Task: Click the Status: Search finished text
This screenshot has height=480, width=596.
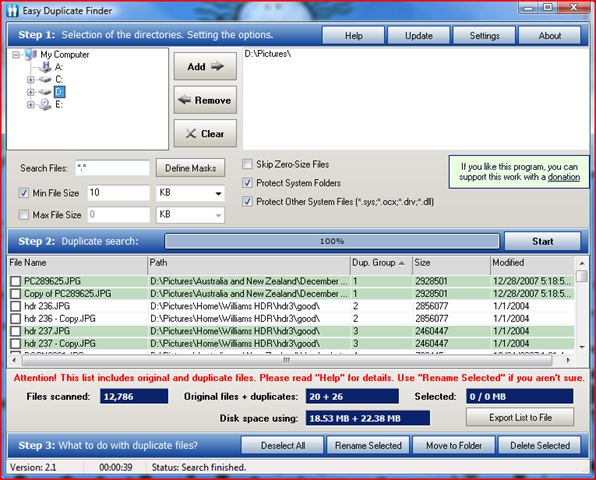Action: pos(199,467)
